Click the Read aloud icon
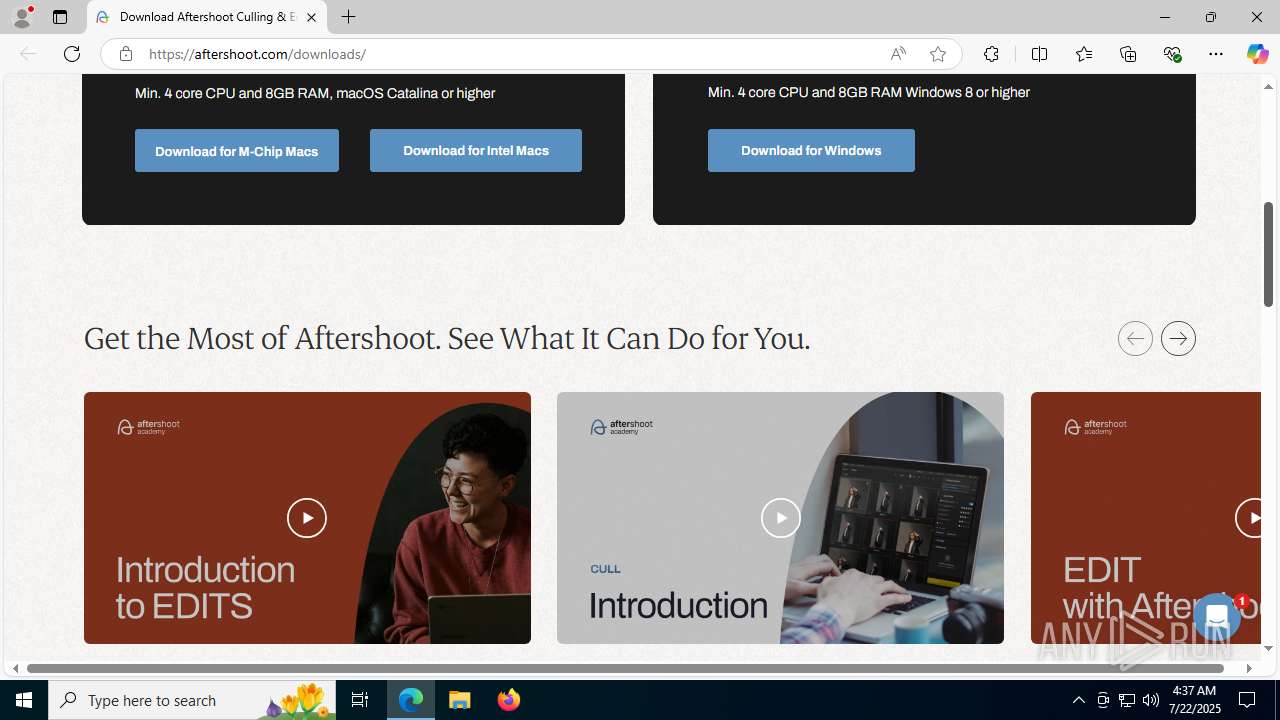The height and width of the screenshot is (720, 1280). [898, 54]
